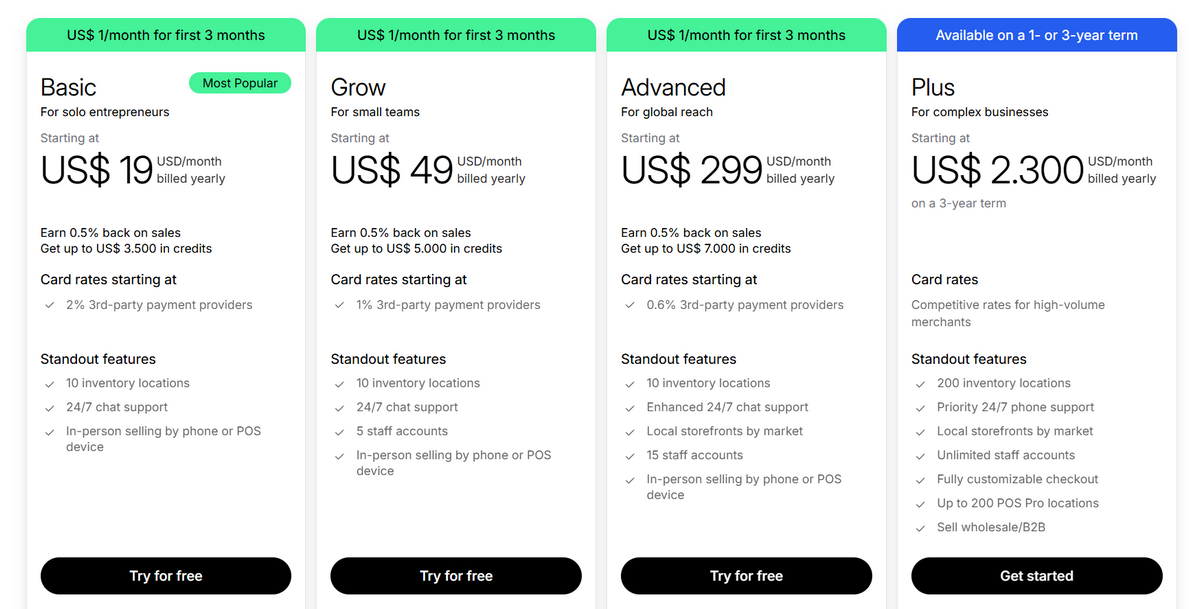Click the Most Popular badge on Basic

click(240, 83)
